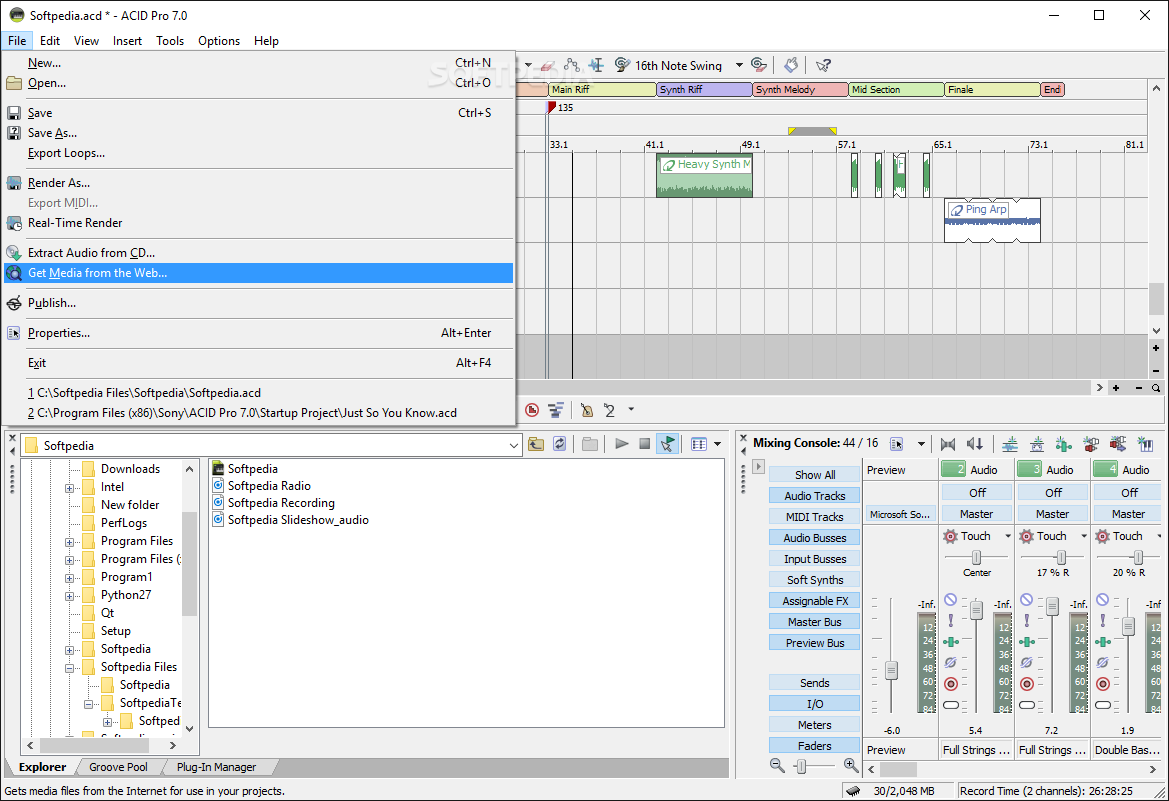Click Insert Soft Synth icon
Viewport: 1169px width, 801px height.
(1145, 445)
